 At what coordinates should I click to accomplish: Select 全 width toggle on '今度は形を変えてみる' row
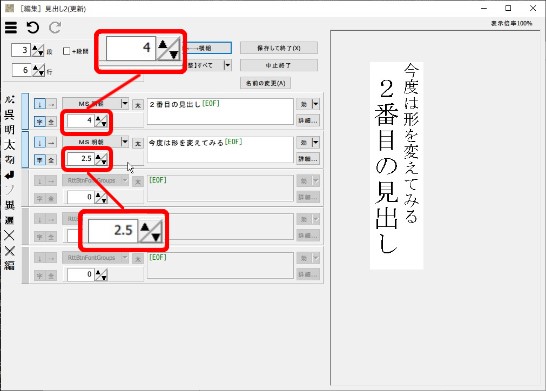pos(51,160)
